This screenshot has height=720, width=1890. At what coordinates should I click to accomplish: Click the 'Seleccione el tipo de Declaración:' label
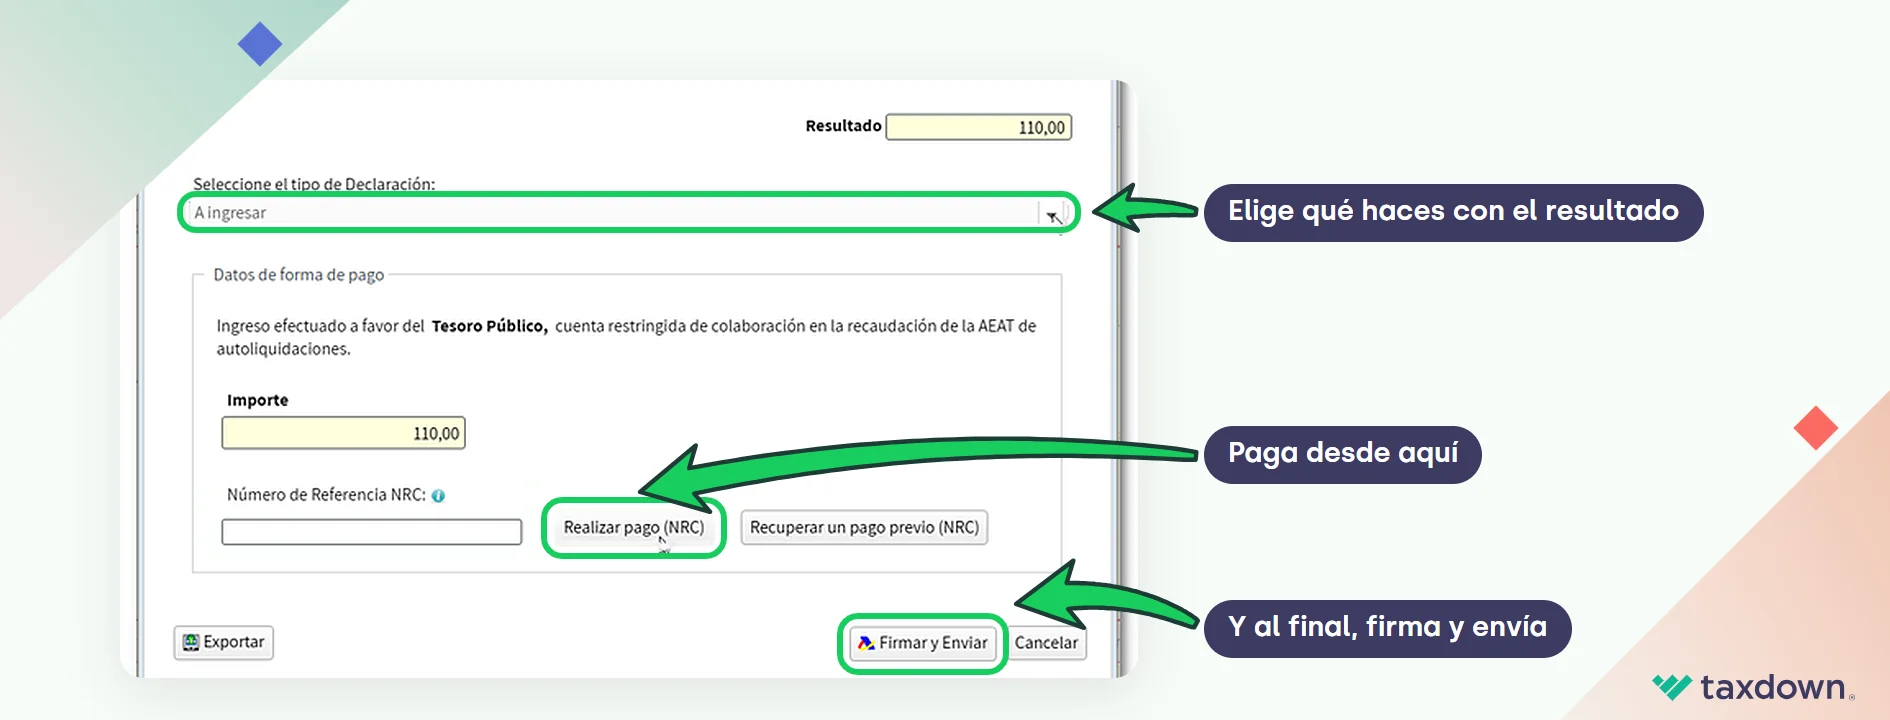tap(314, 184)
